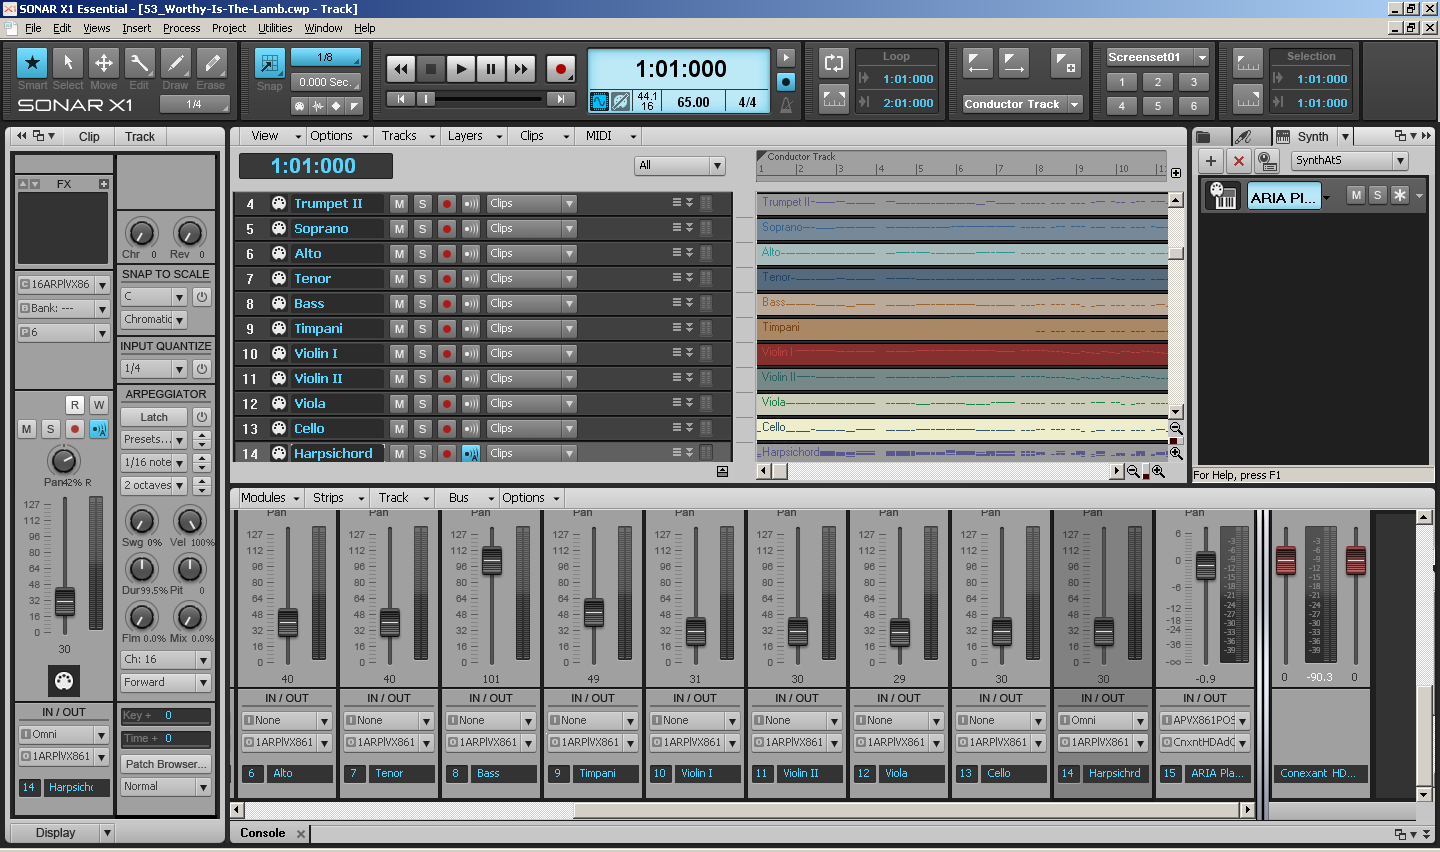Click the arpeggiator Latch button

point(154,417)
